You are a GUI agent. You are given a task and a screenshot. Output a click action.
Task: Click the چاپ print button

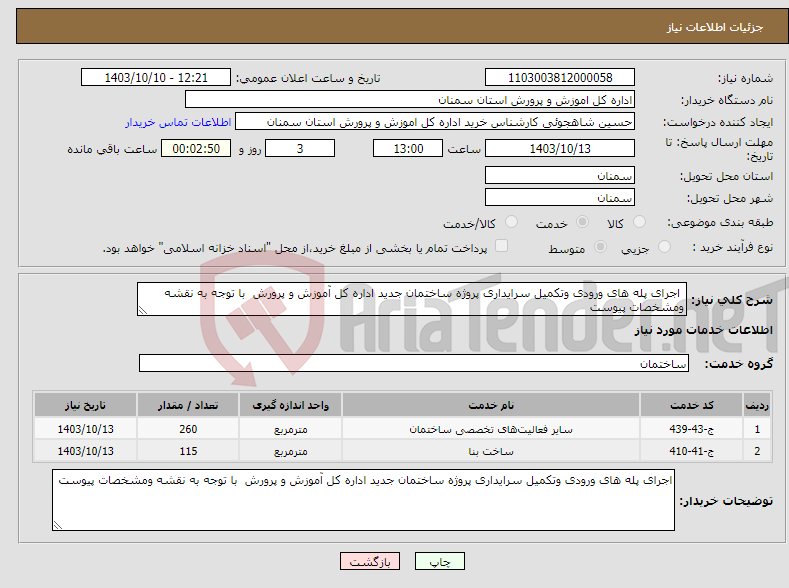tap(439, 561)
